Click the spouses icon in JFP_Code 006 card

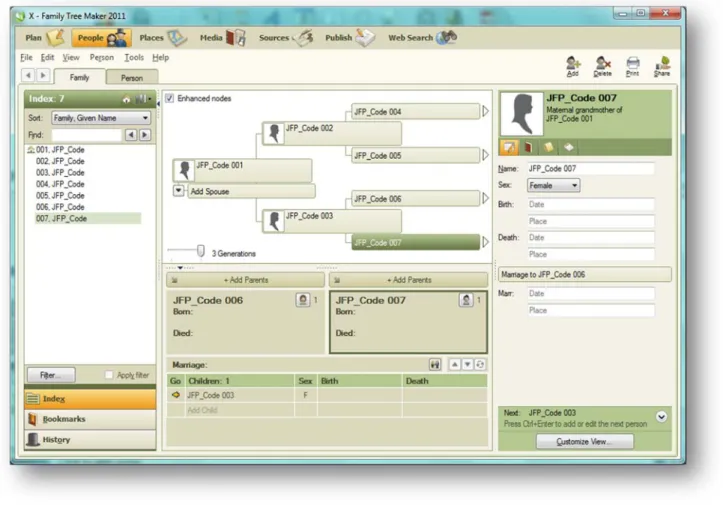[x=302, y=300]
